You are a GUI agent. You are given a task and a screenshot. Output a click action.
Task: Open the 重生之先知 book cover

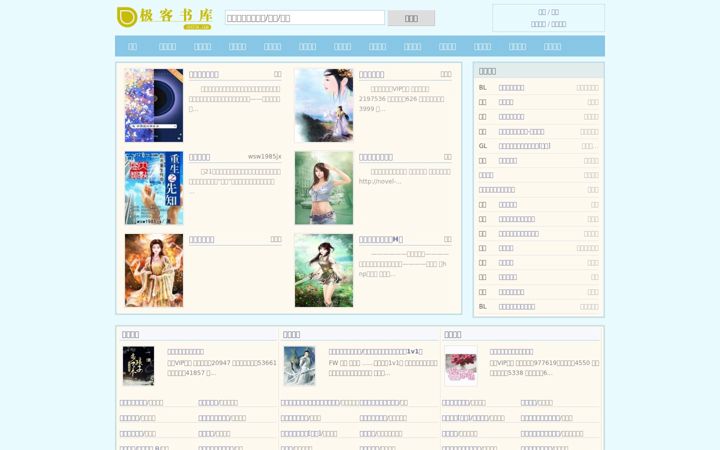(154, 188)
